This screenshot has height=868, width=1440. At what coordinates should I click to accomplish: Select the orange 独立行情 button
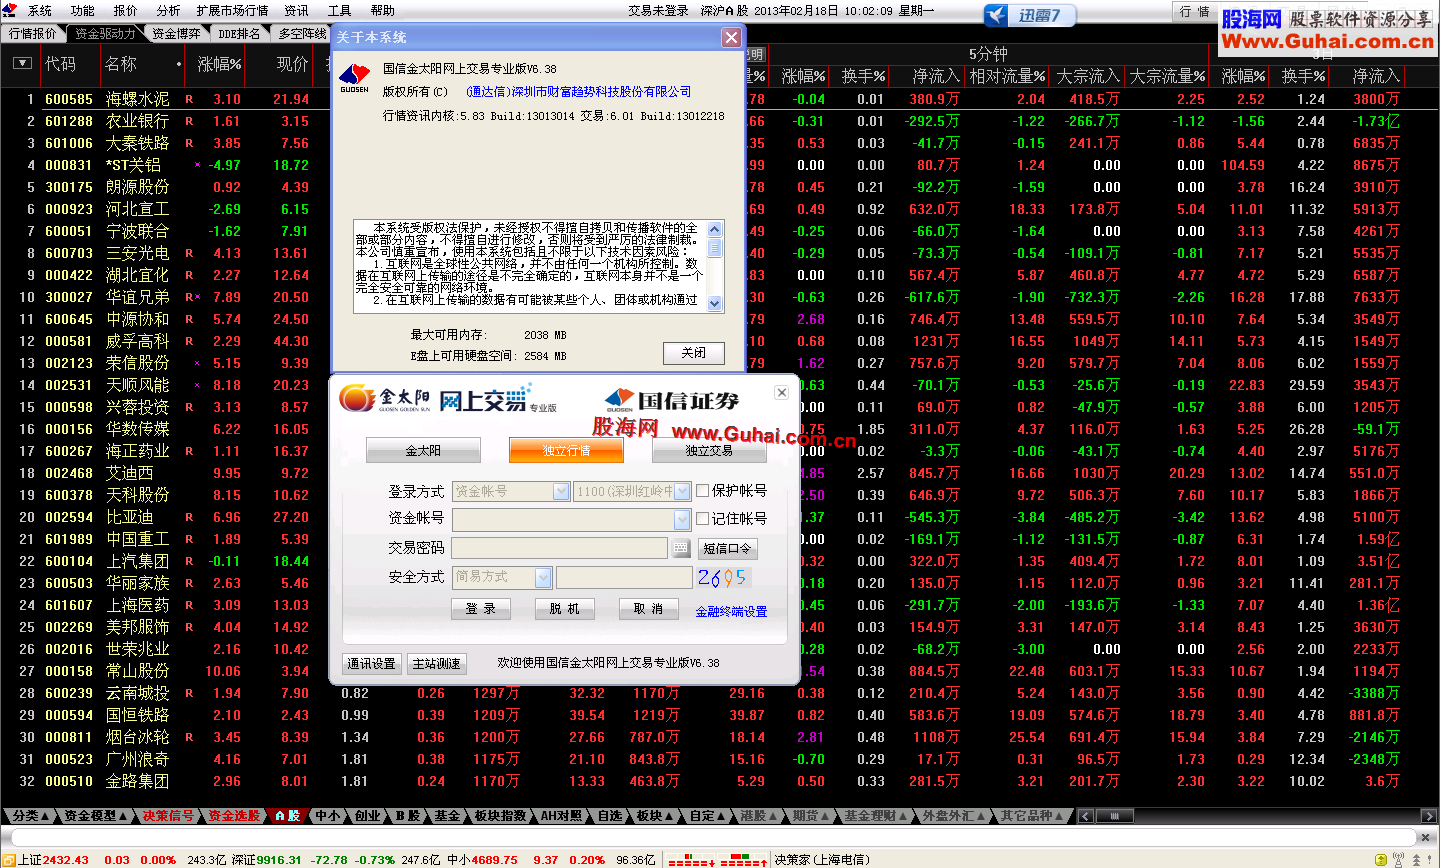(566, 451)
